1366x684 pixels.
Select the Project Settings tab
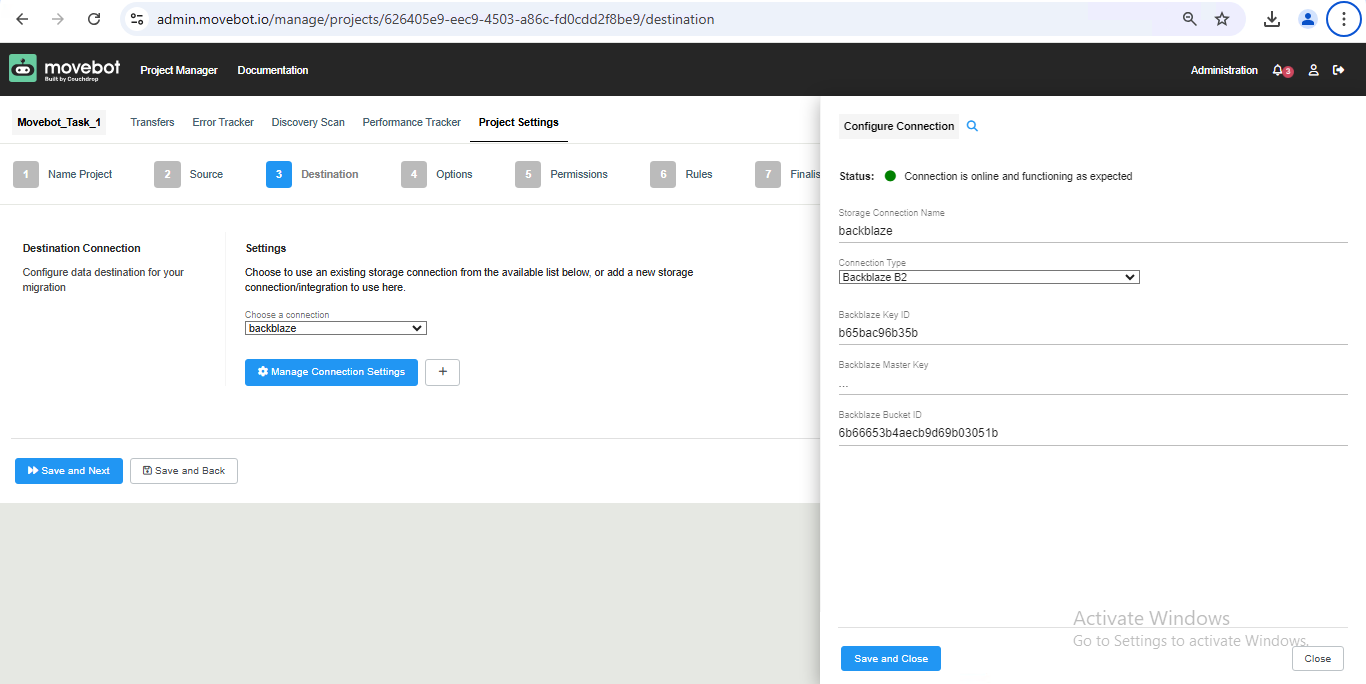[x=519, y=122]
